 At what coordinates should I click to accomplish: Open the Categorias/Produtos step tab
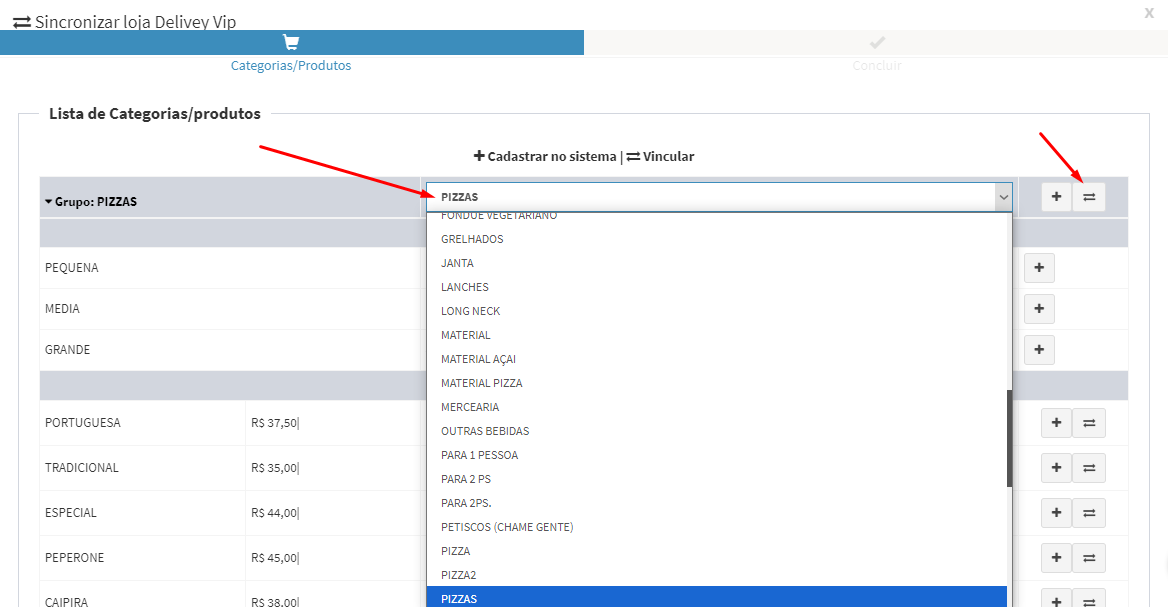click(x=291, y=53)
